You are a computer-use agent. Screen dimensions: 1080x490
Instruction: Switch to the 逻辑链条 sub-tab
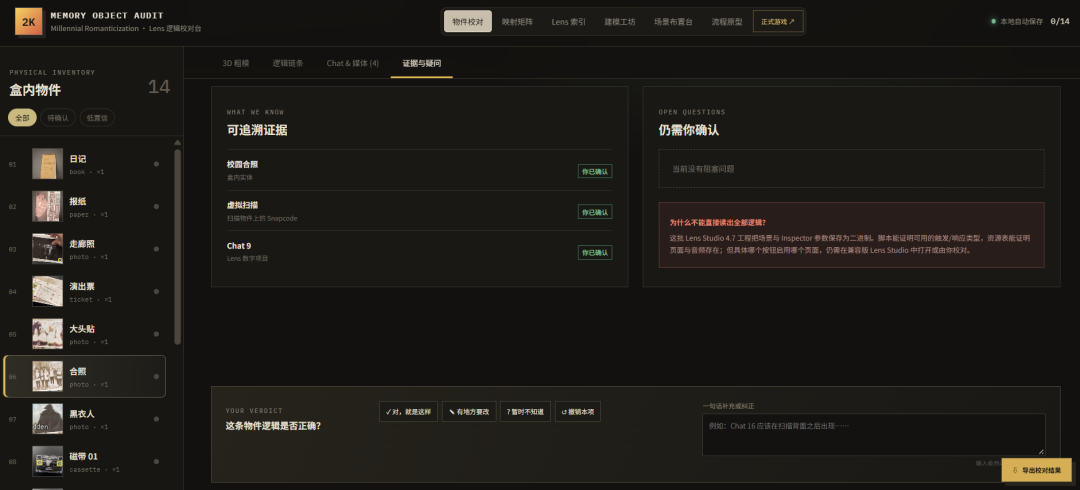(x=287, y=63)
